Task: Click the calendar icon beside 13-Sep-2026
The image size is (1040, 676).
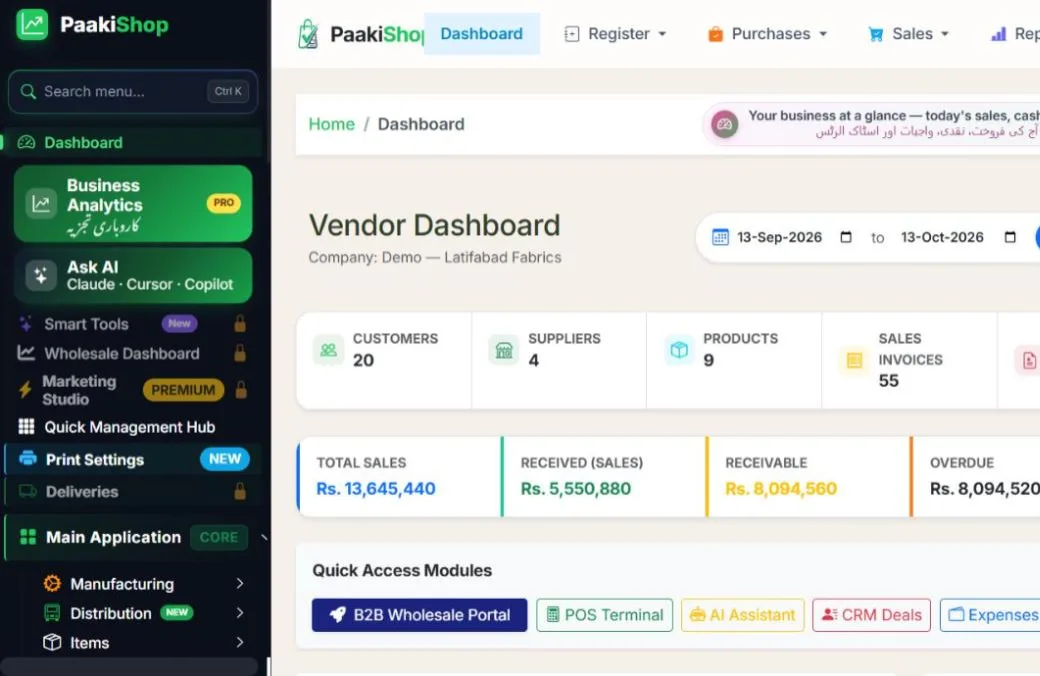Action: pyautogui.click(x=720, y=237)
